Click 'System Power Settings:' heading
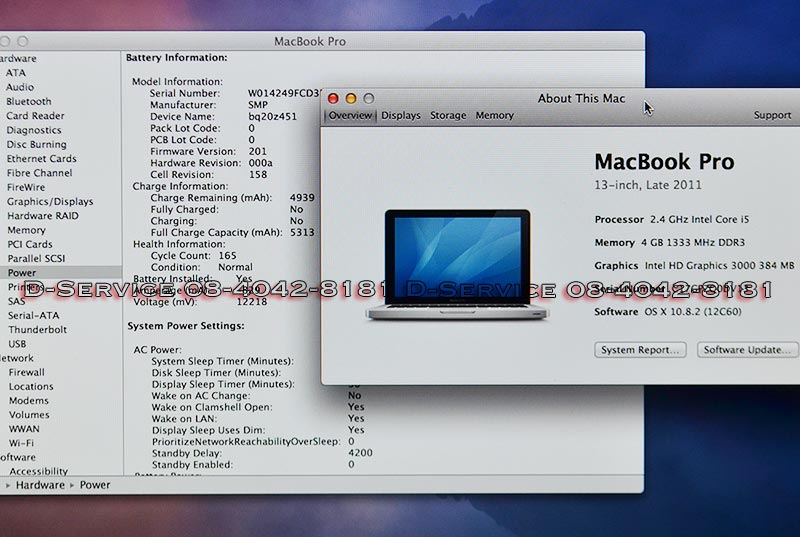The width and height of the screenshot is (800, 537). (x=186, y=326)
